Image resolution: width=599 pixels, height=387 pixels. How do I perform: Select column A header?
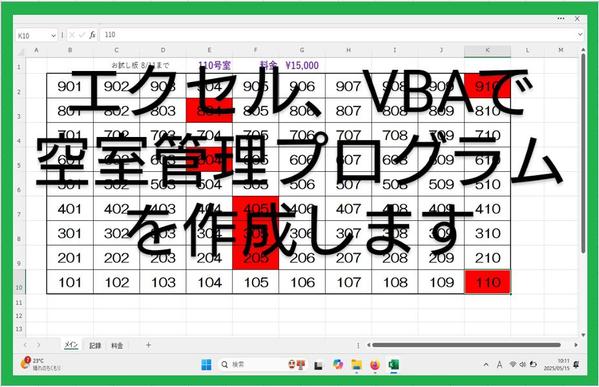click(36, 50)
